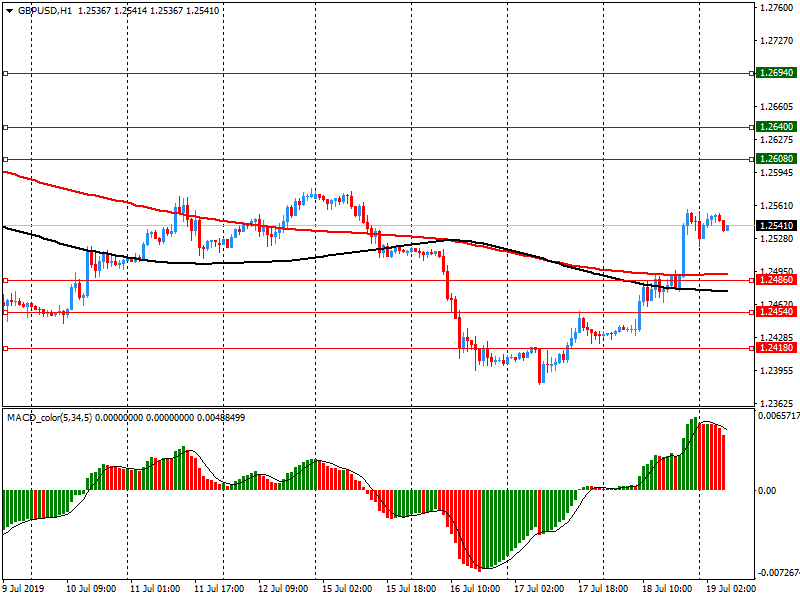Click the 1.25610 price scale value

coord(777,206)
